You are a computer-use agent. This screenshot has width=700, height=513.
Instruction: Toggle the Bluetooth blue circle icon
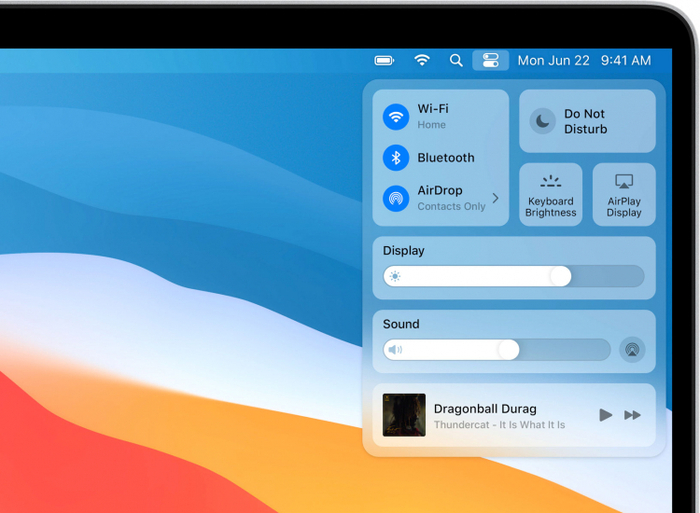click(396, 158)
